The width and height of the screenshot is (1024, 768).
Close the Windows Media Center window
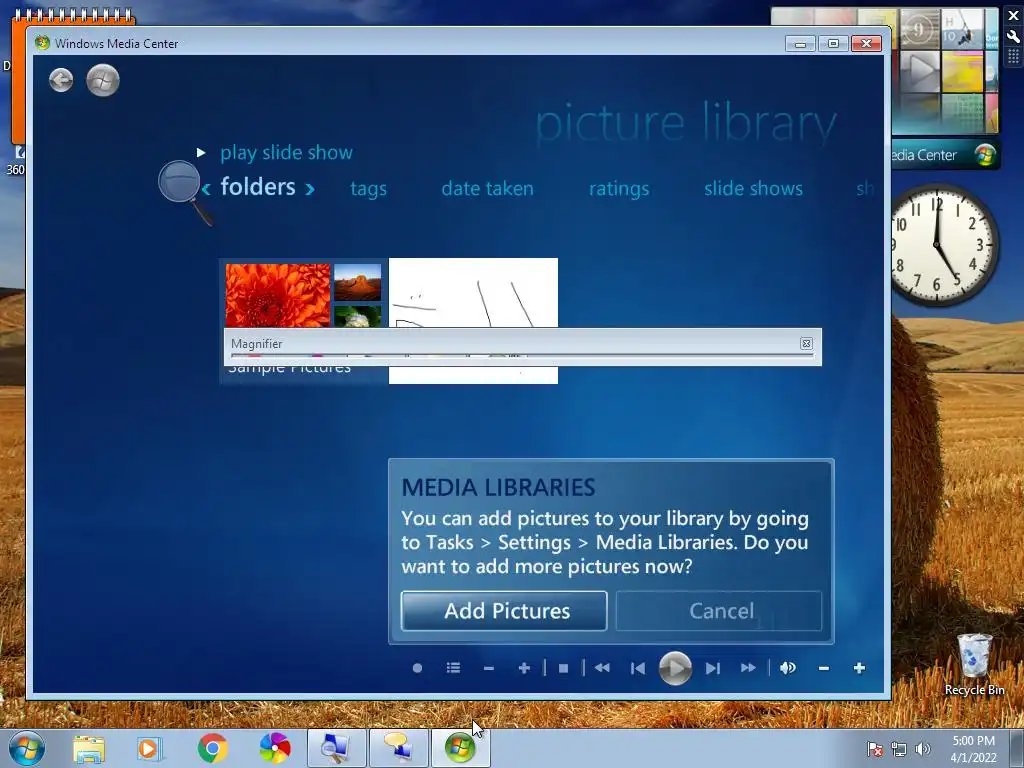tap(867, 44)
